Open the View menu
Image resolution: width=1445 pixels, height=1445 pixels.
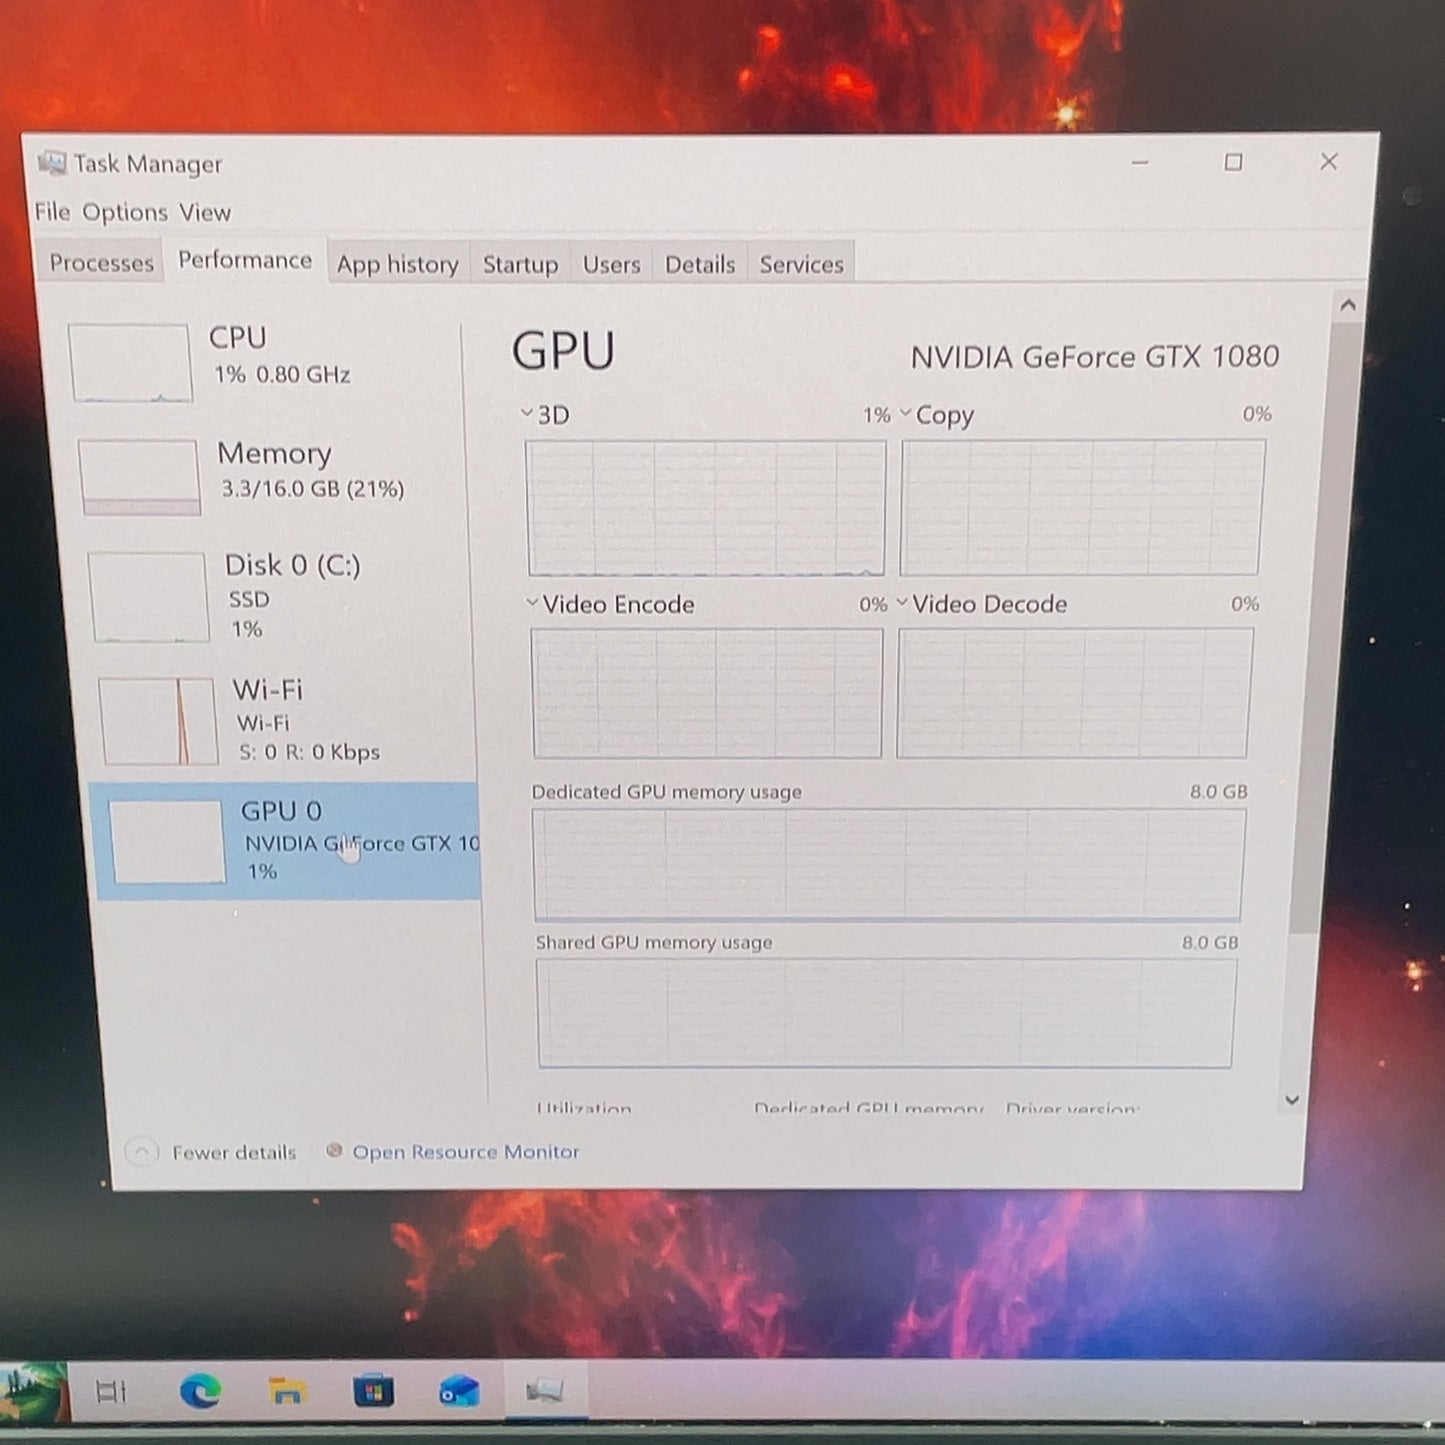tap(205, 212)
